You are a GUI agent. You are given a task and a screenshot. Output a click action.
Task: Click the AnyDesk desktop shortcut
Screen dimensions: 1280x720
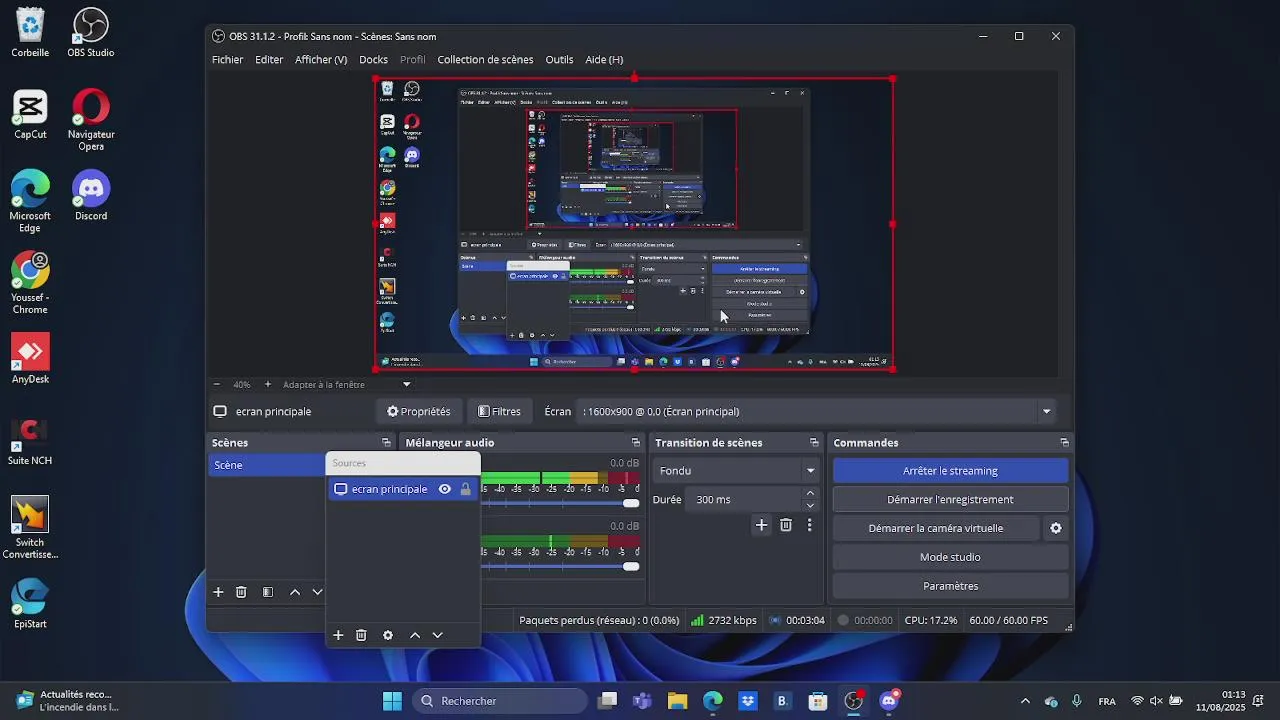coord(30,358)
